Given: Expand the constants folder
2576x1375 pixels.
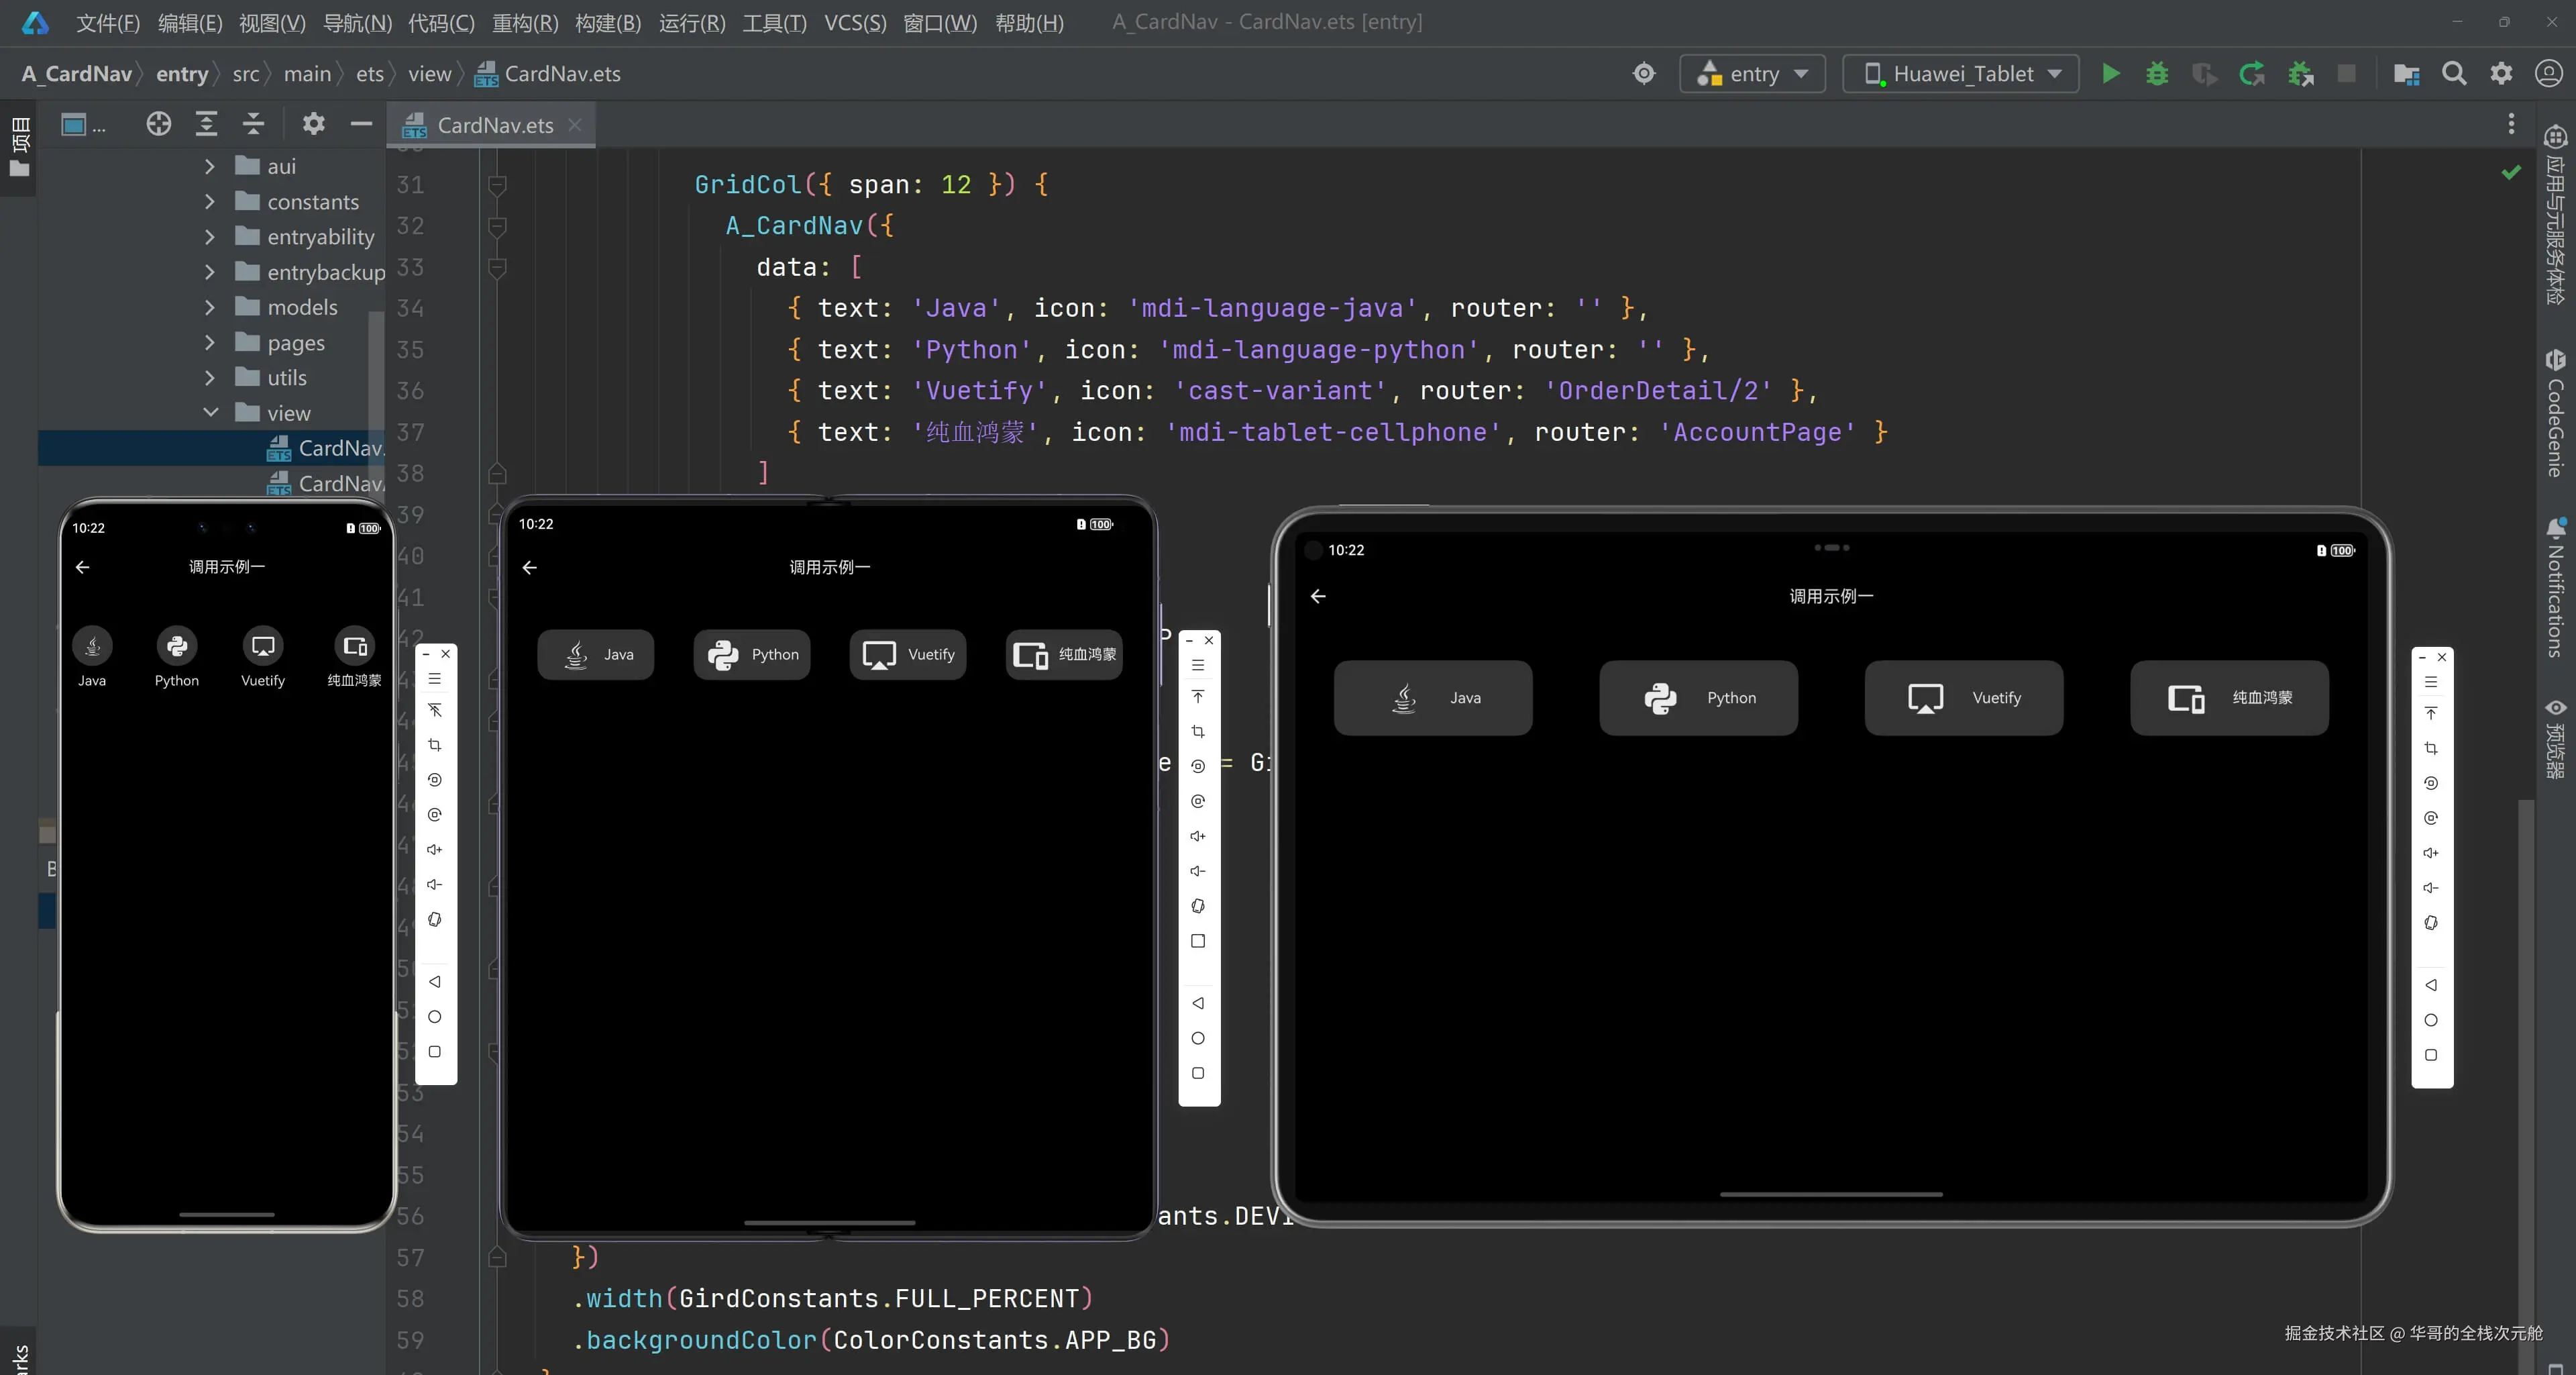Looking at the screenshot, I should [x=209, y=202].
